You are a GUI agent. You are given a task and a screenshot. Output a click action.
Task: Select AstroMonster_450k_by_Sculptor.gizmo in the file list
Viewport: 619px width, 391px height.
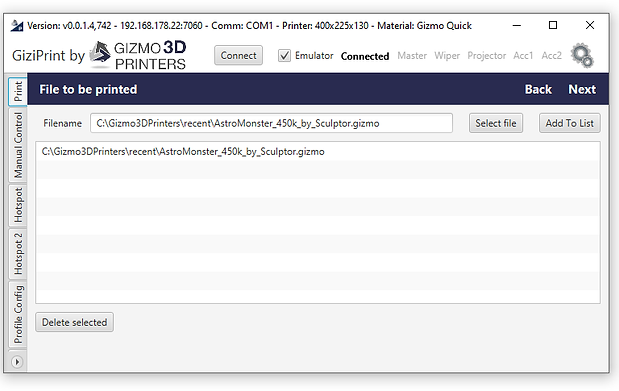click(318, 152)
